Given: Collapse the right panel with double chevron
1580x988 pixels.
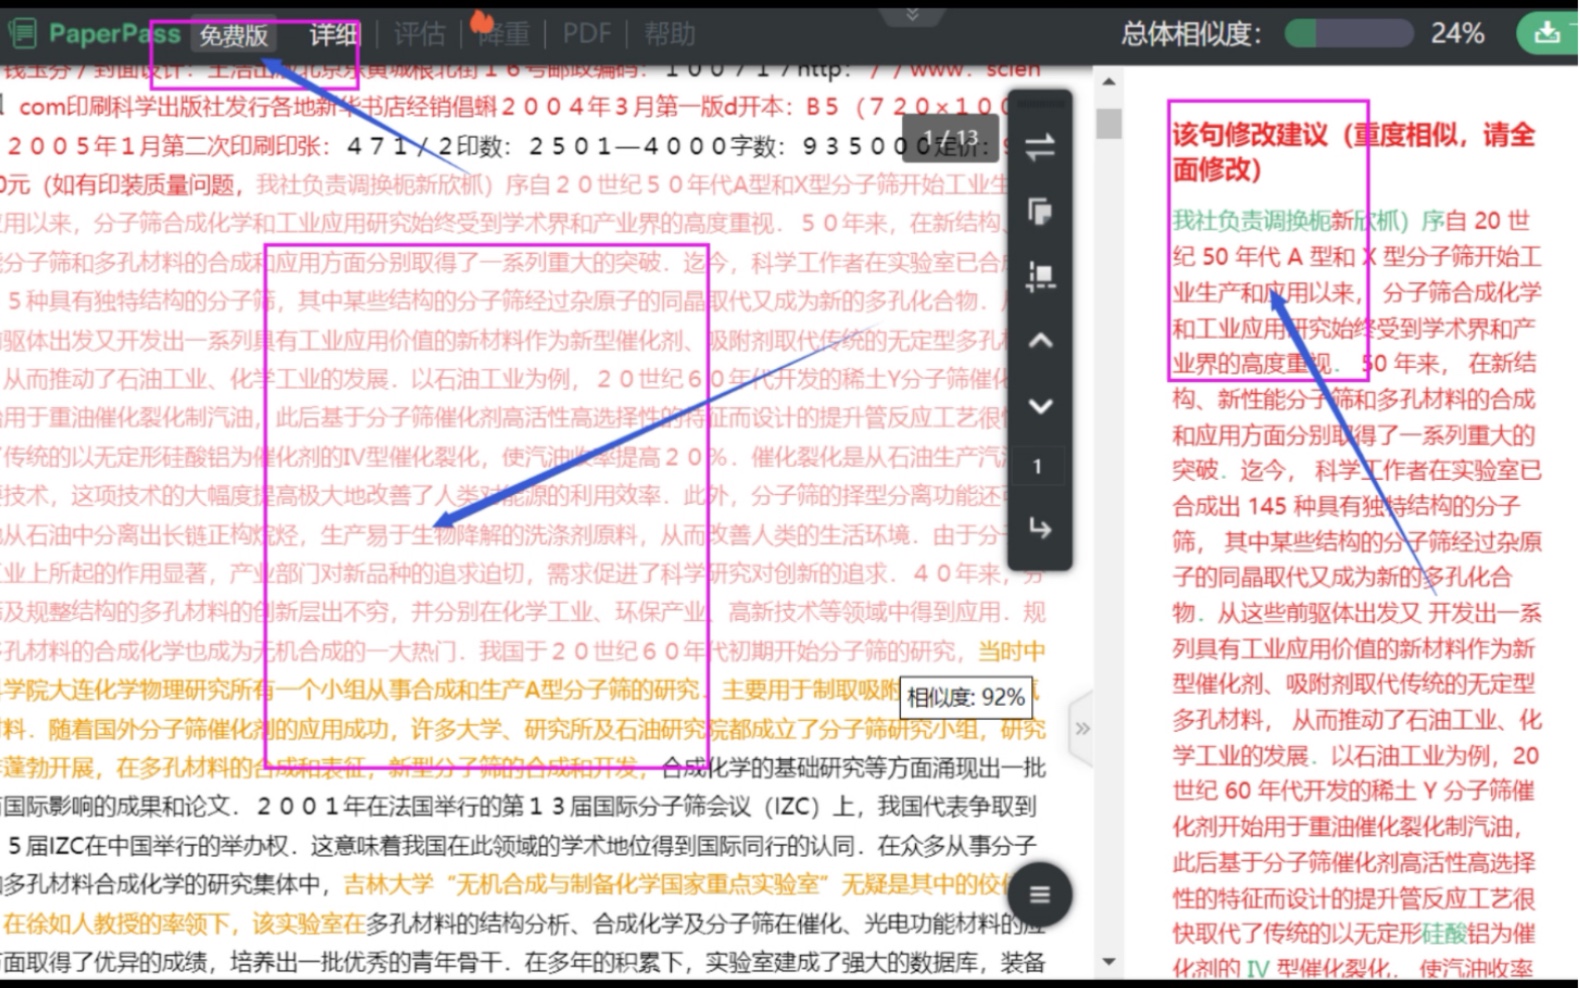Looking at the screenshot, I should [x=1082, y=728].
